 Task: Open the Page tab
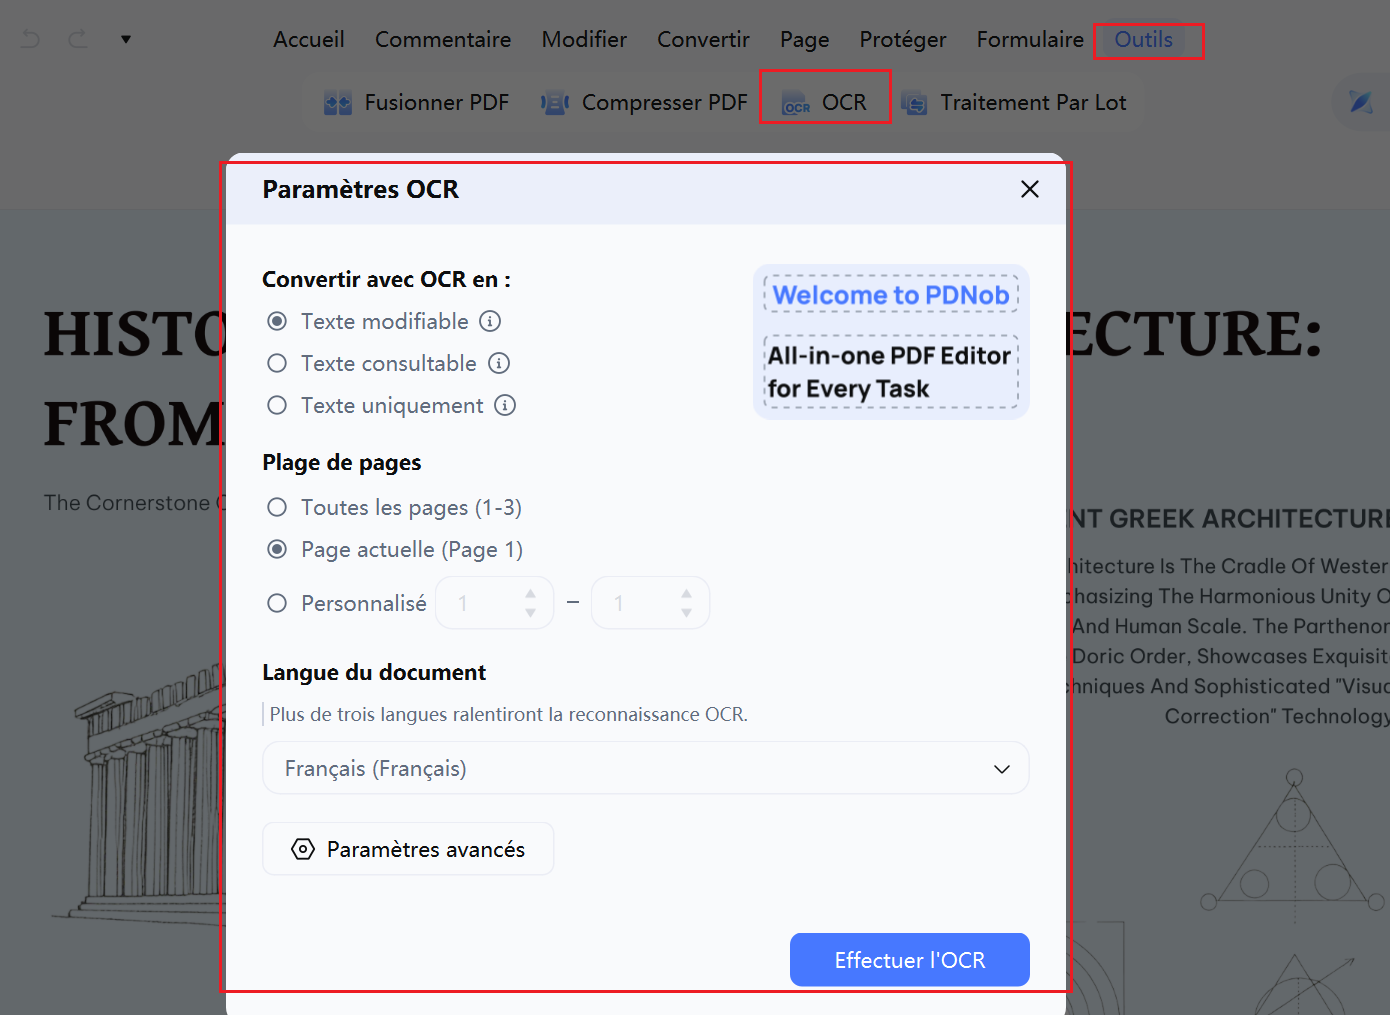(805, 39)
